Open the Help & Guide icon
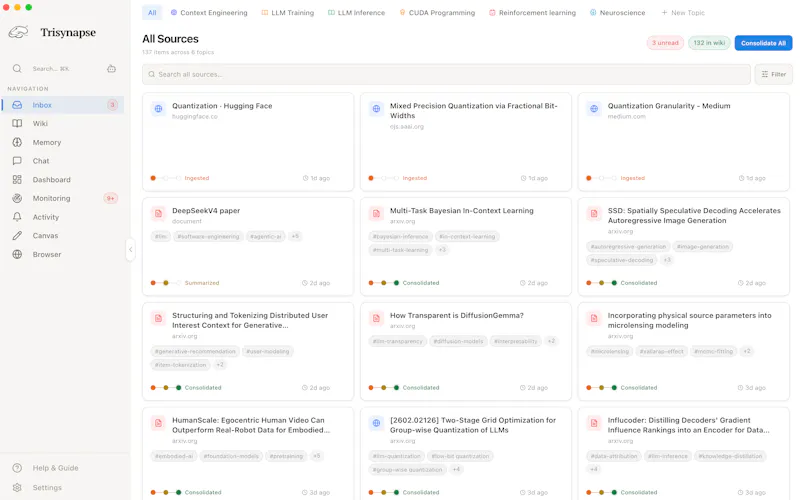 coord(17,468)
